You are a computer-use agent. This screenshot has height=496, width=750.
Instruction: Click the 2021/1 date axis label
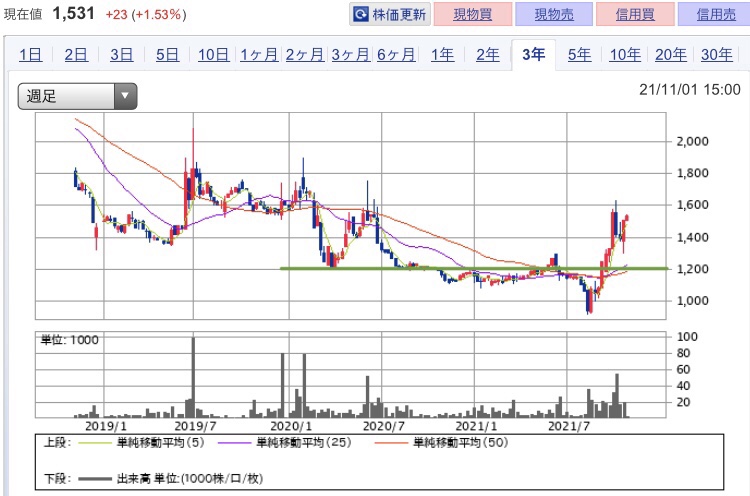(x=476, y=426)
